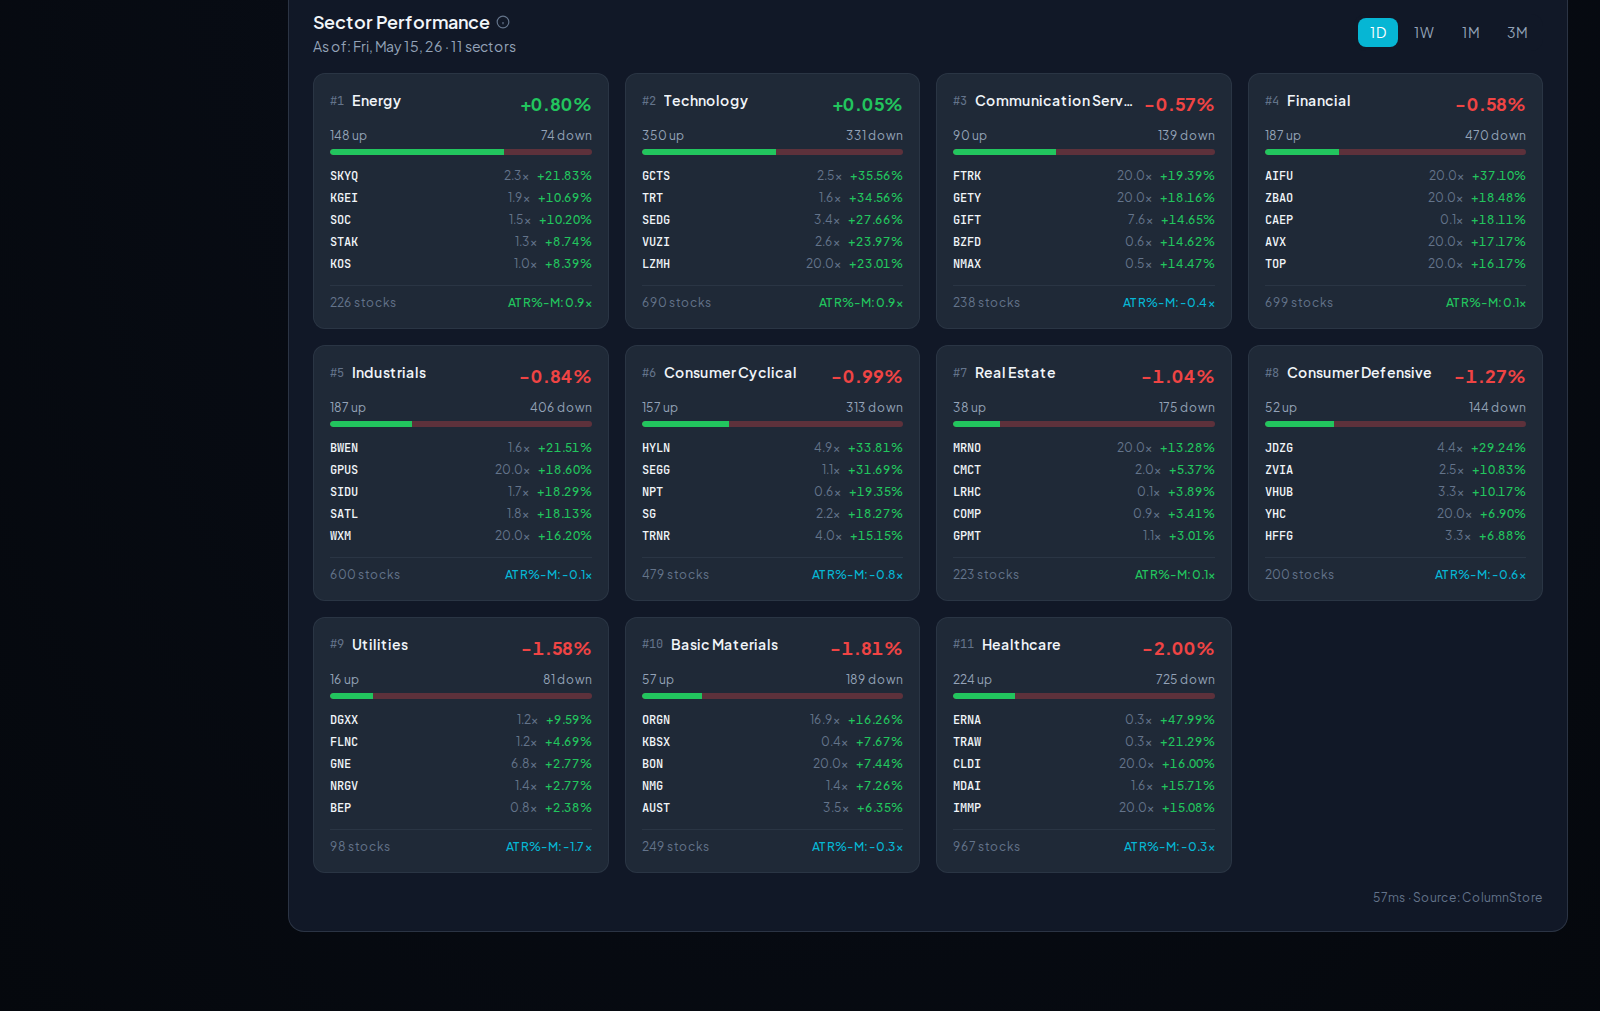This screenshot has height=1011, width=1600.
Task: Switch to the 1D timeframe tab
Action: click(1378, 33)
